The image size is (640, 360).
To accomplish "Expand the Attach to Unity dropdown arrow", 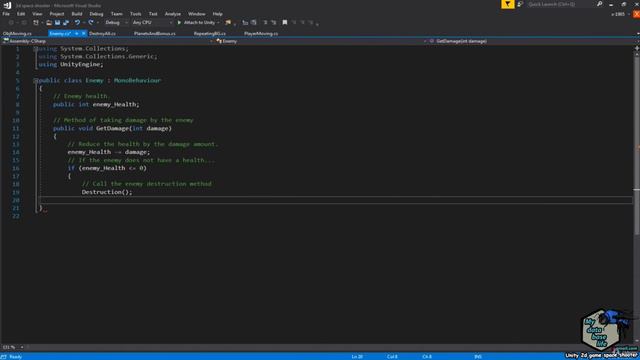I will tap(218, 23).
